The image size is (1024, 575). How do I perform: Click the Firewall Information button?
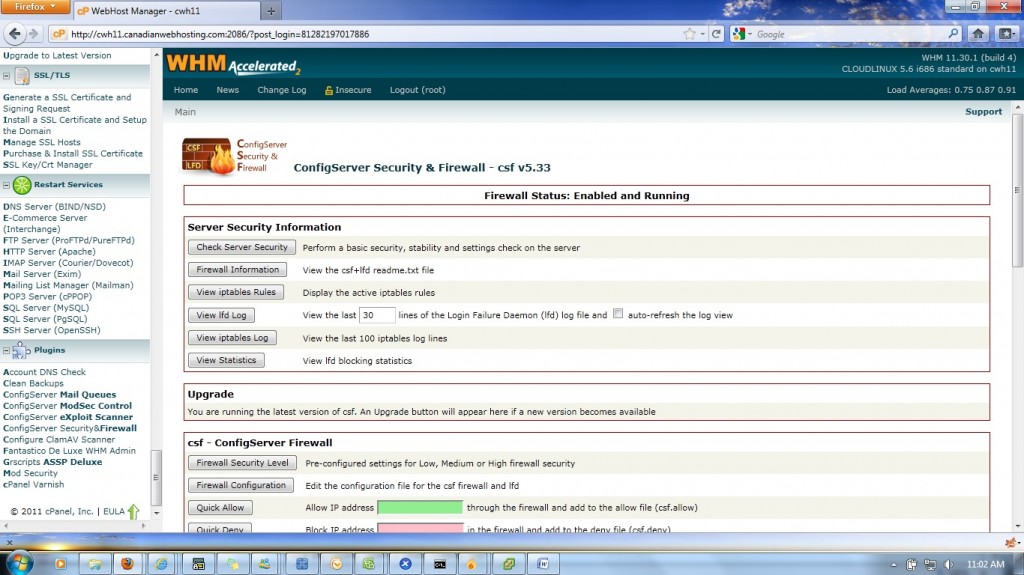237,269
